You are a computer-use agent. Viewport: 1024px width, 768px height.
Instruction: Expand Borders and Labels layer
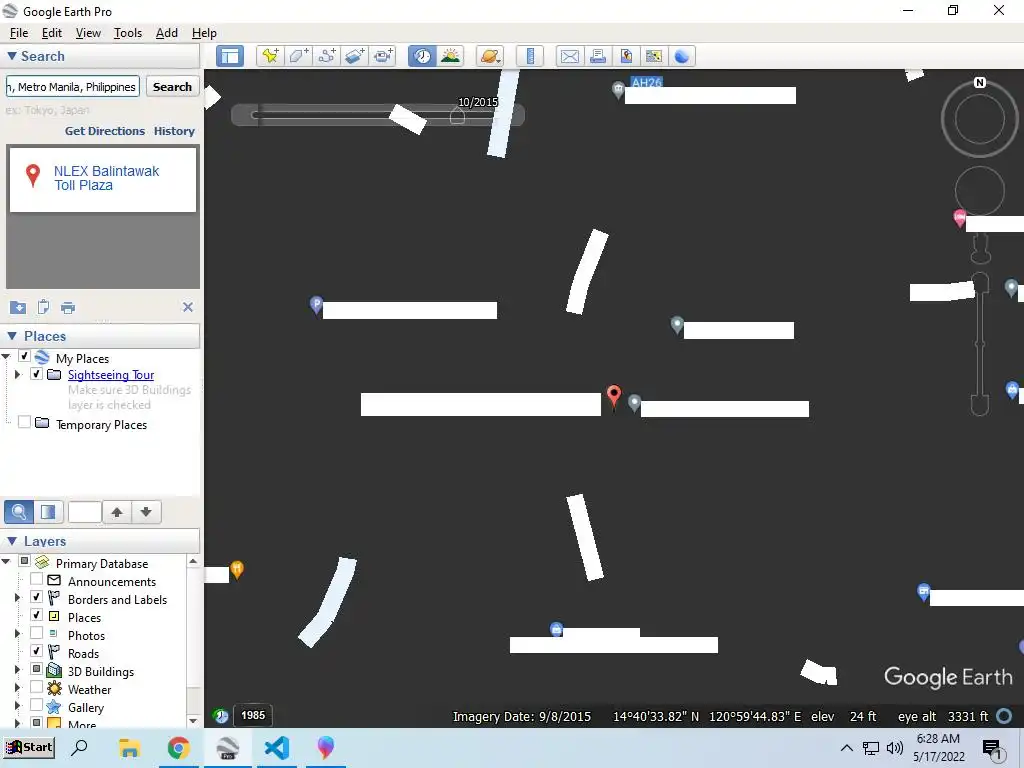[x=18, y=598]
